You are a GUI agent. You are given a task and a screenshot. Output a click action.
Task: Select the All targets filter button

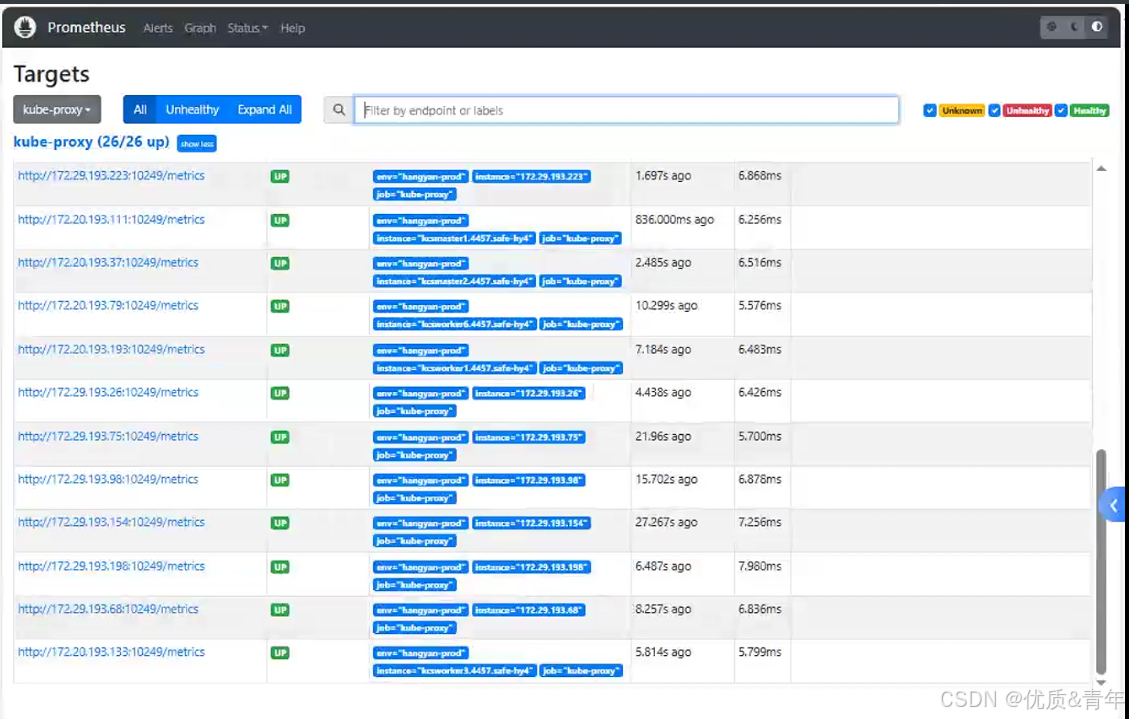140,109
